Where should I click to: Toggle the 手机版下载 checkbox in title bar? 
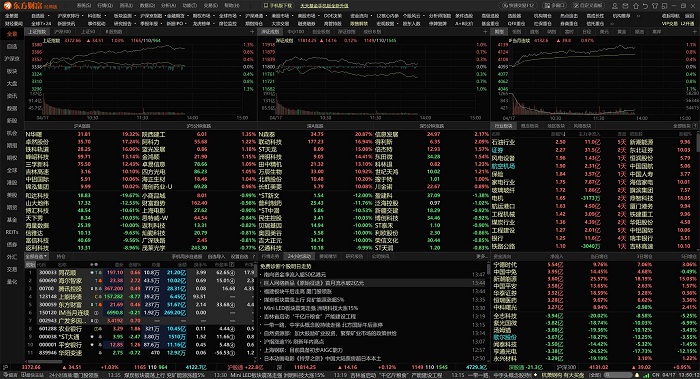266,6
